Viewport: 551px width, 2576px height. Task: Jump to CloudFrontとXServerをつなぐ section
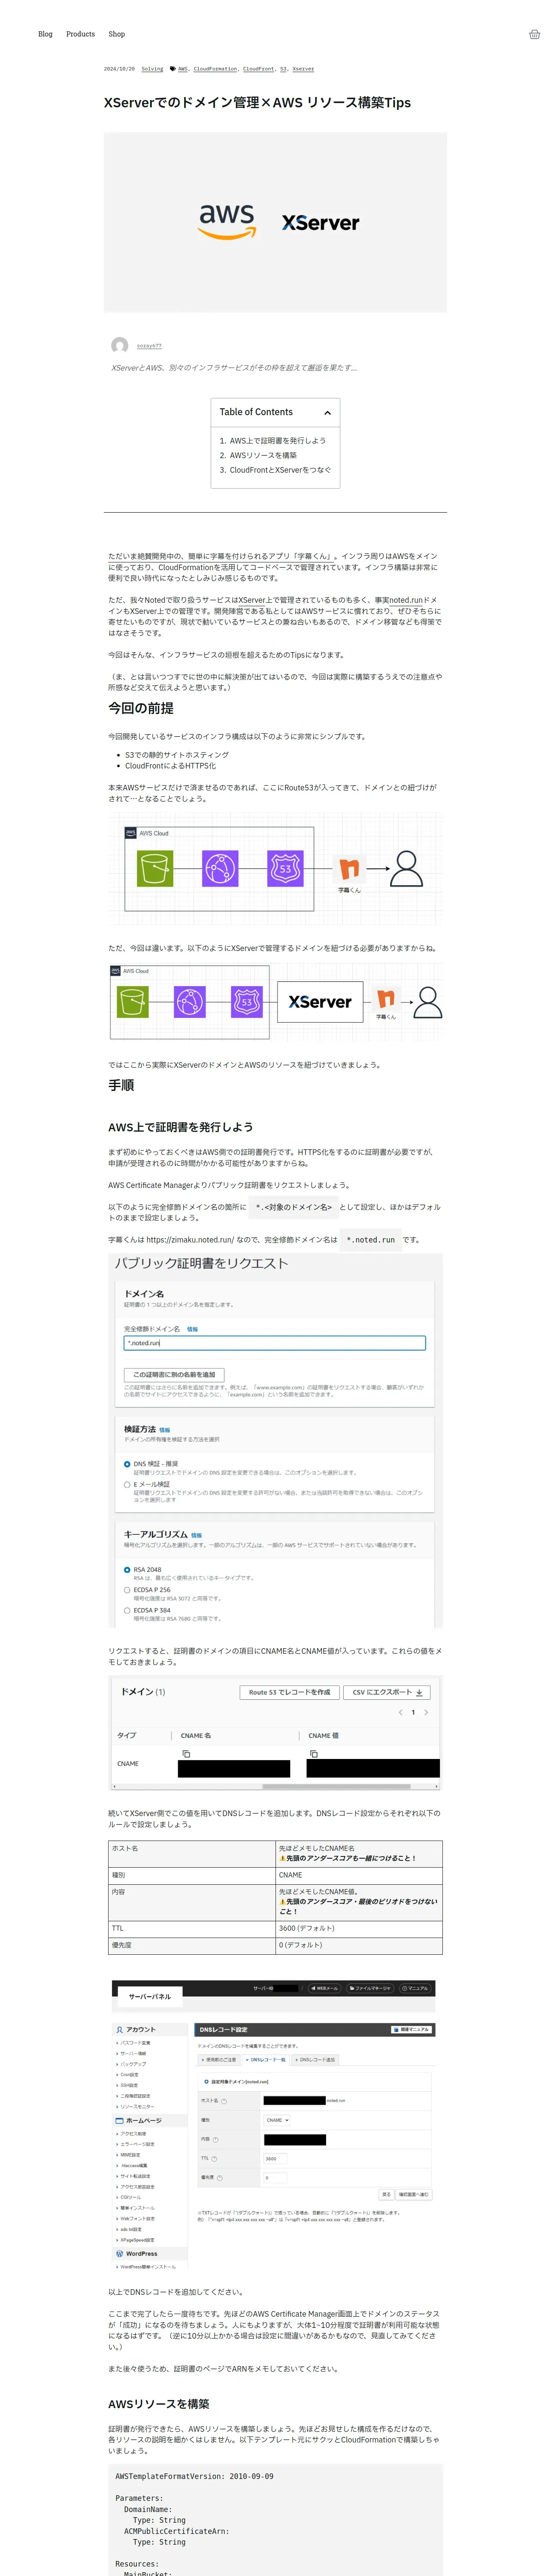point(280,470)
